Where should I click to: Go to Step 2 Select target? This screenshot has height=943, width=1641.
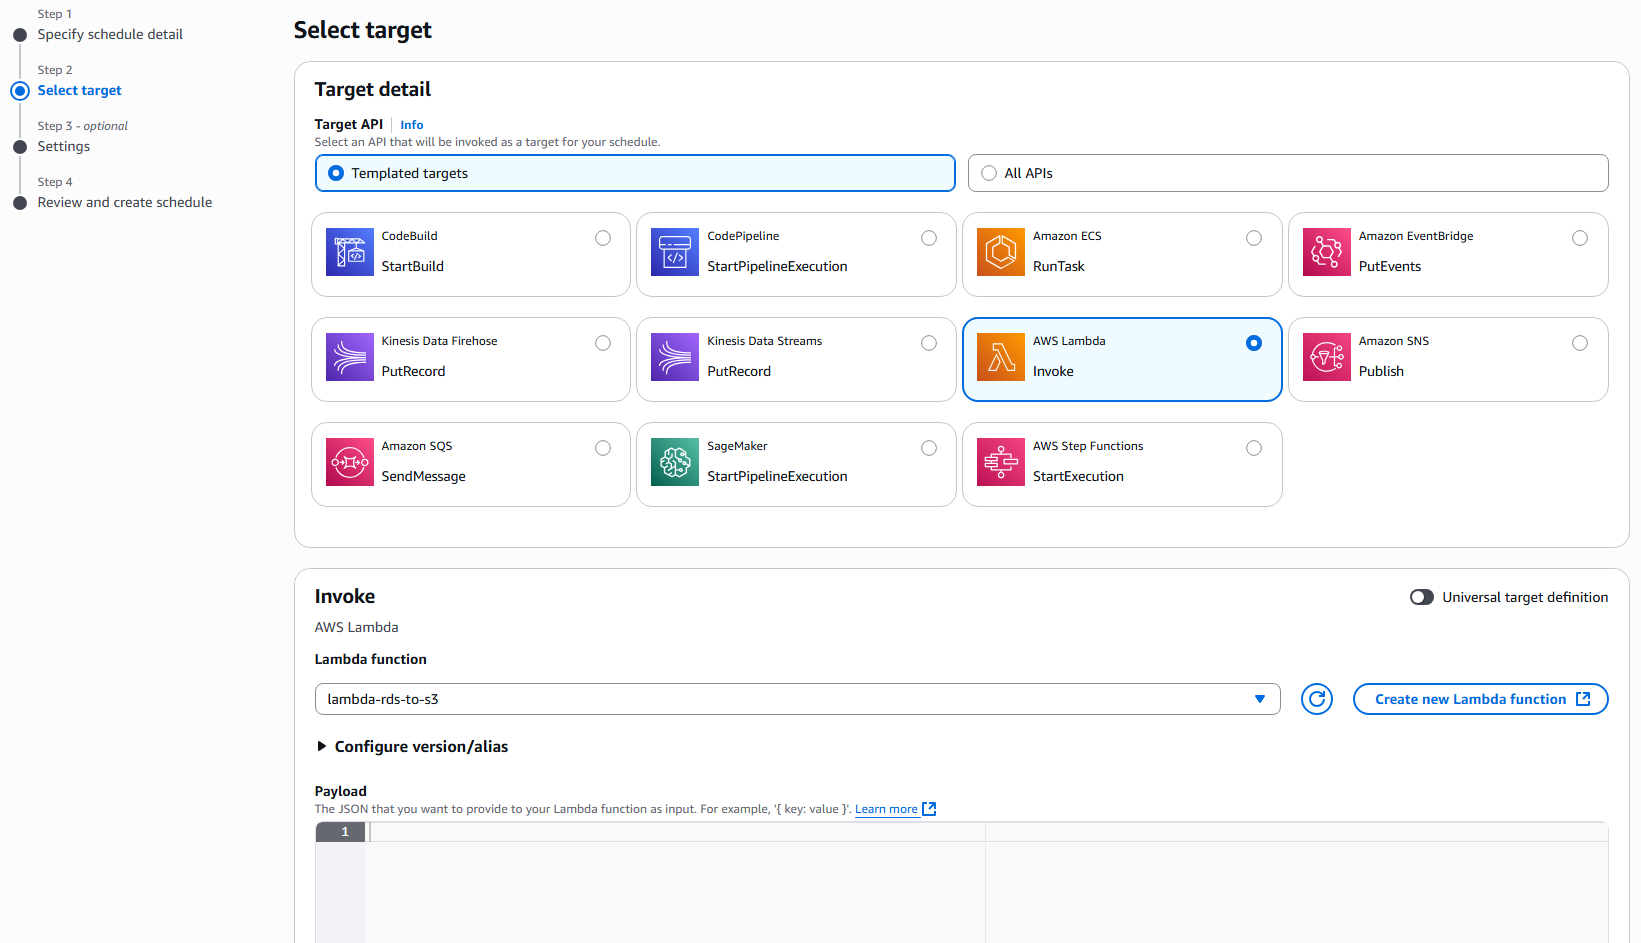pos(79,90)
